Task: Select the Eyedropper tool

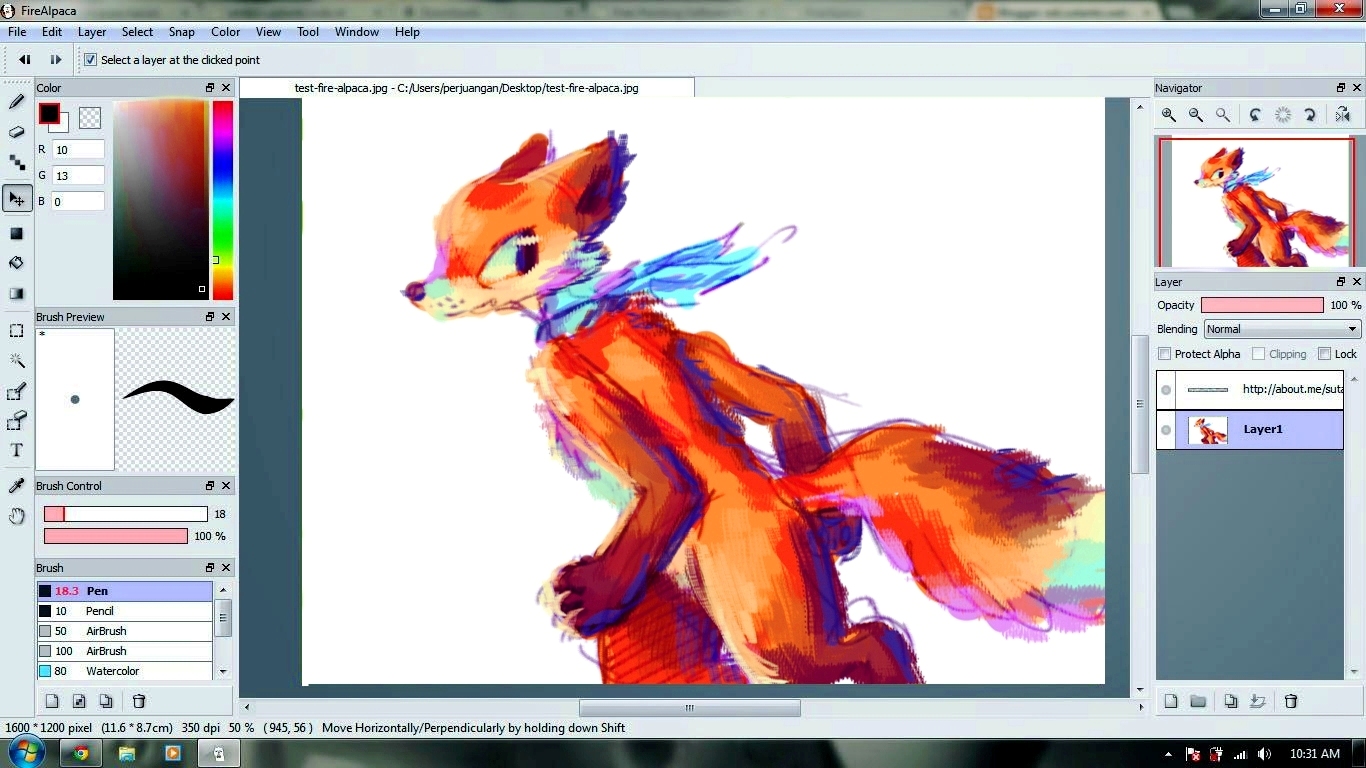Action: [x=17, y=486]
